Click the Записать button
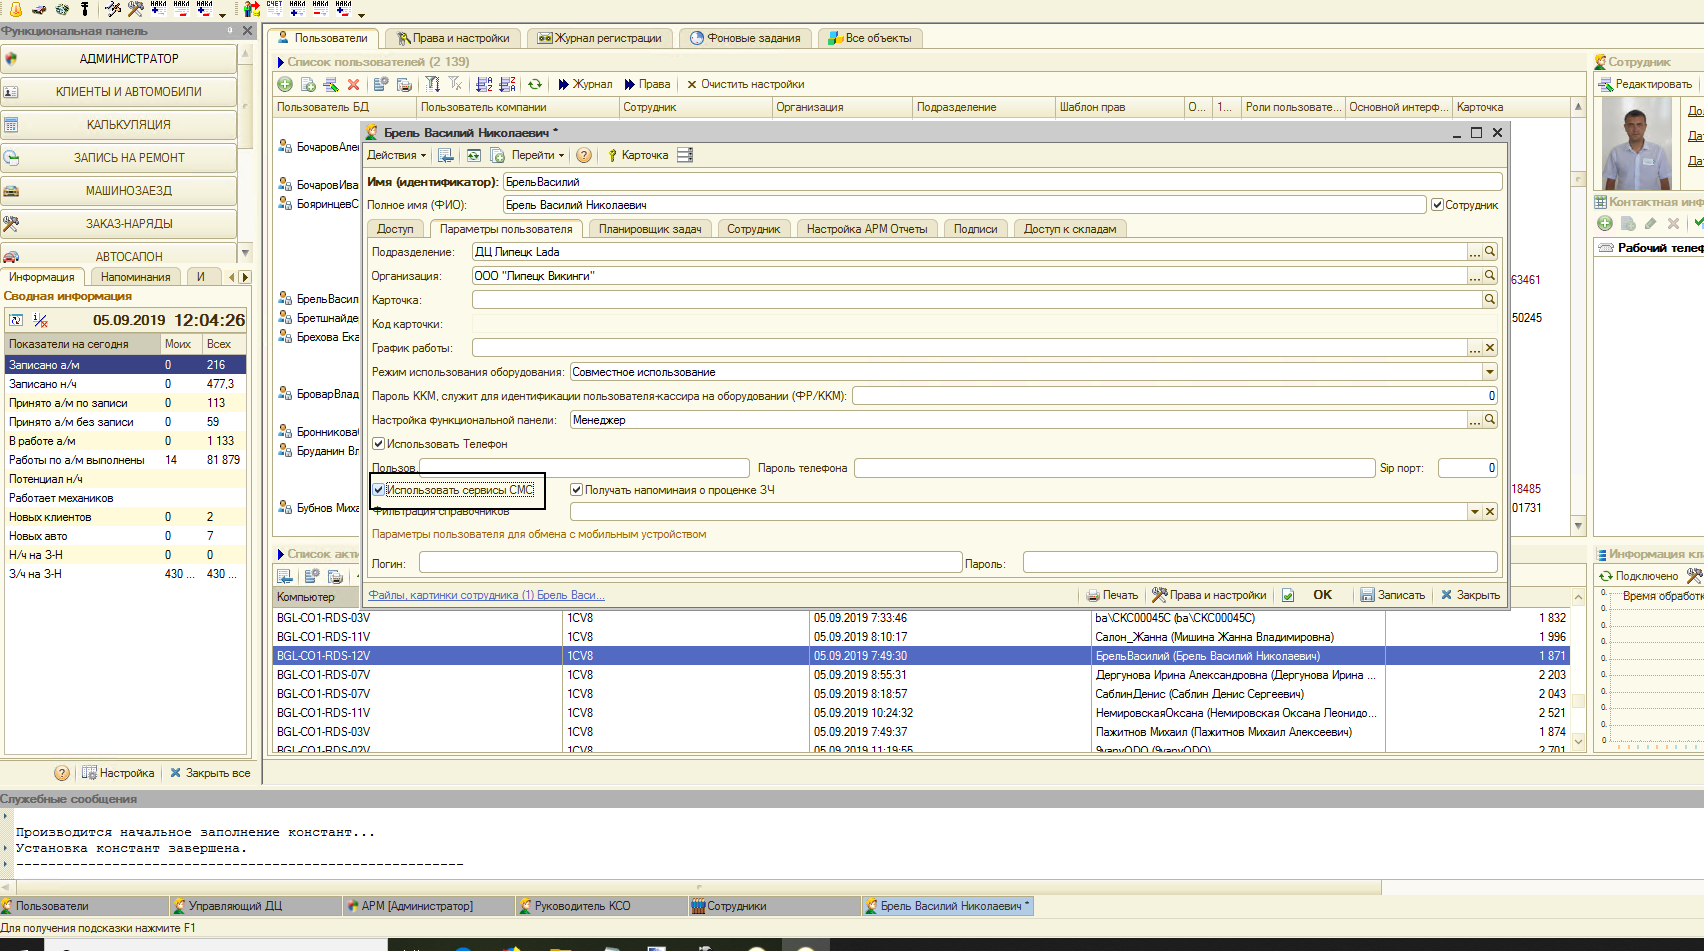This screenshot has height=951, width=1704. pyautogui.click(x=1392, y=595)
